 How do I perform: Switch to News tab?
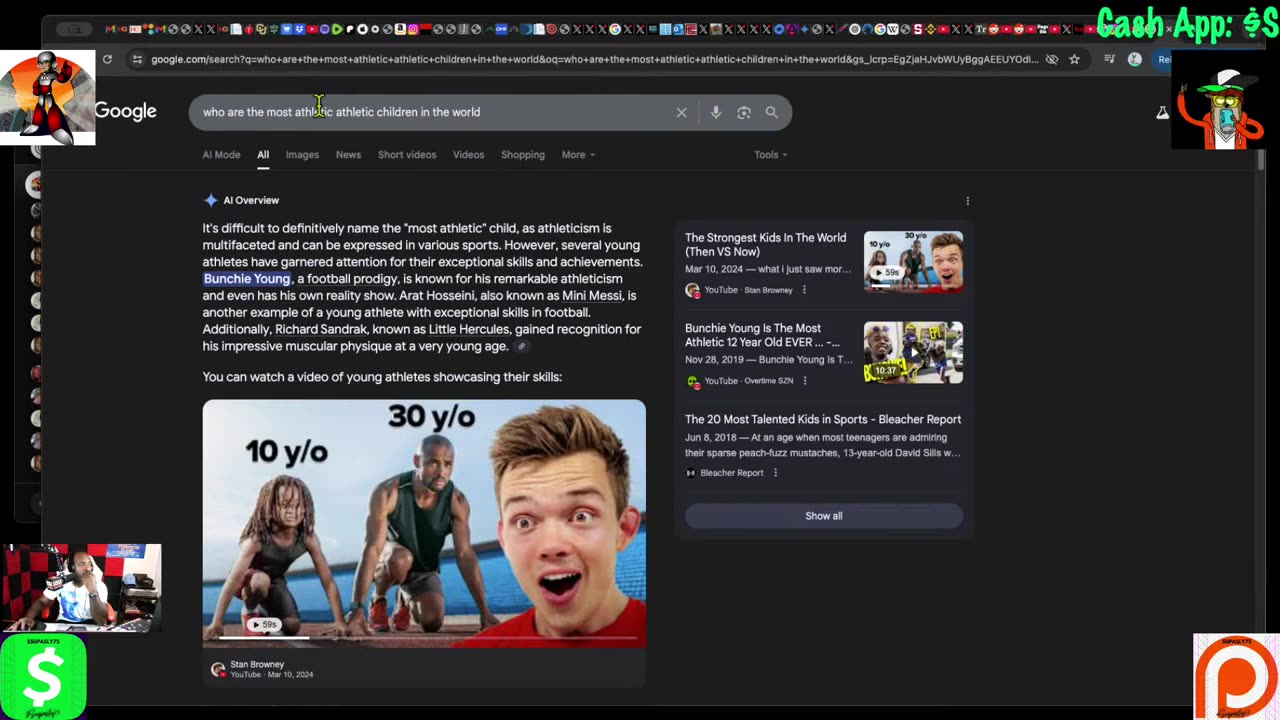[x=348, y=155]
